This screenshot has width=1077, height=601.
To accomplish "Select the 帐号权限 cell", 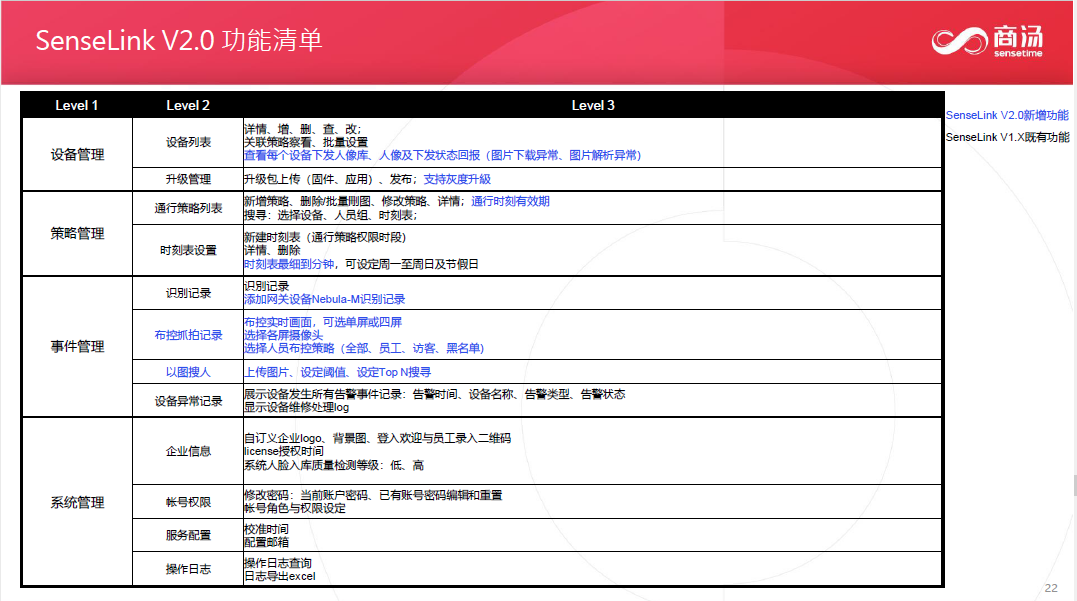I will point(188,502).
